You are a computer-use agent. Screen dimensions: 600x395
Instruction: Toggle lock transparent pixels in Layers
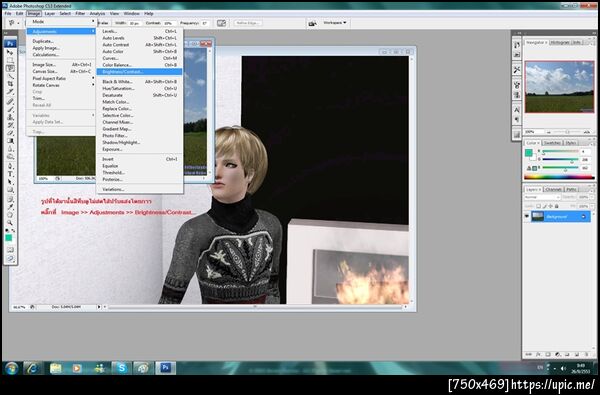(x=538, y=206)
